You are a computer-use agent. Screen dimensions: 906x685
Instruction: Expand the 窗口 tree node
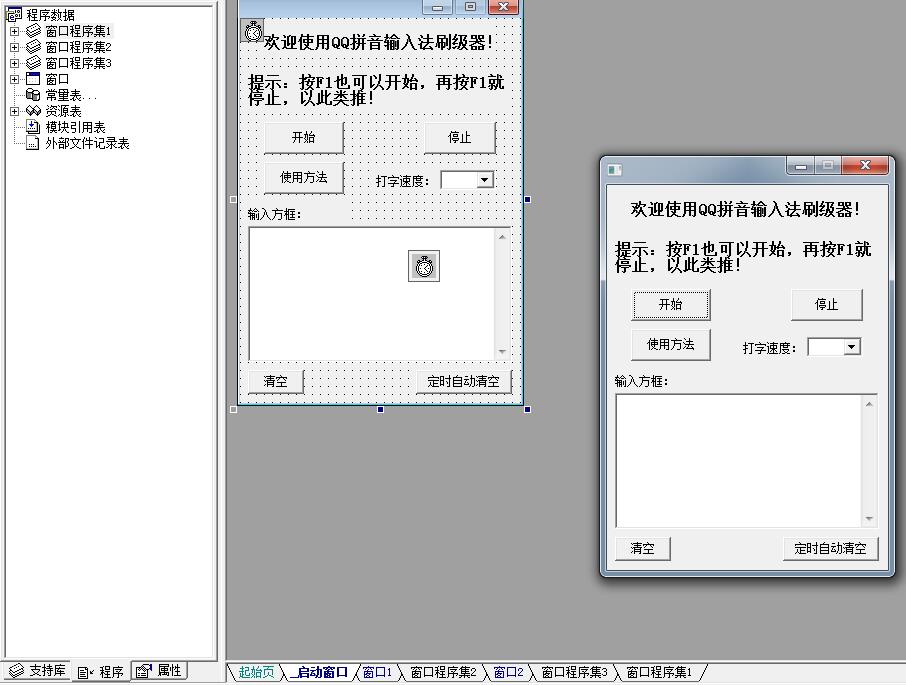click(14, 79)
